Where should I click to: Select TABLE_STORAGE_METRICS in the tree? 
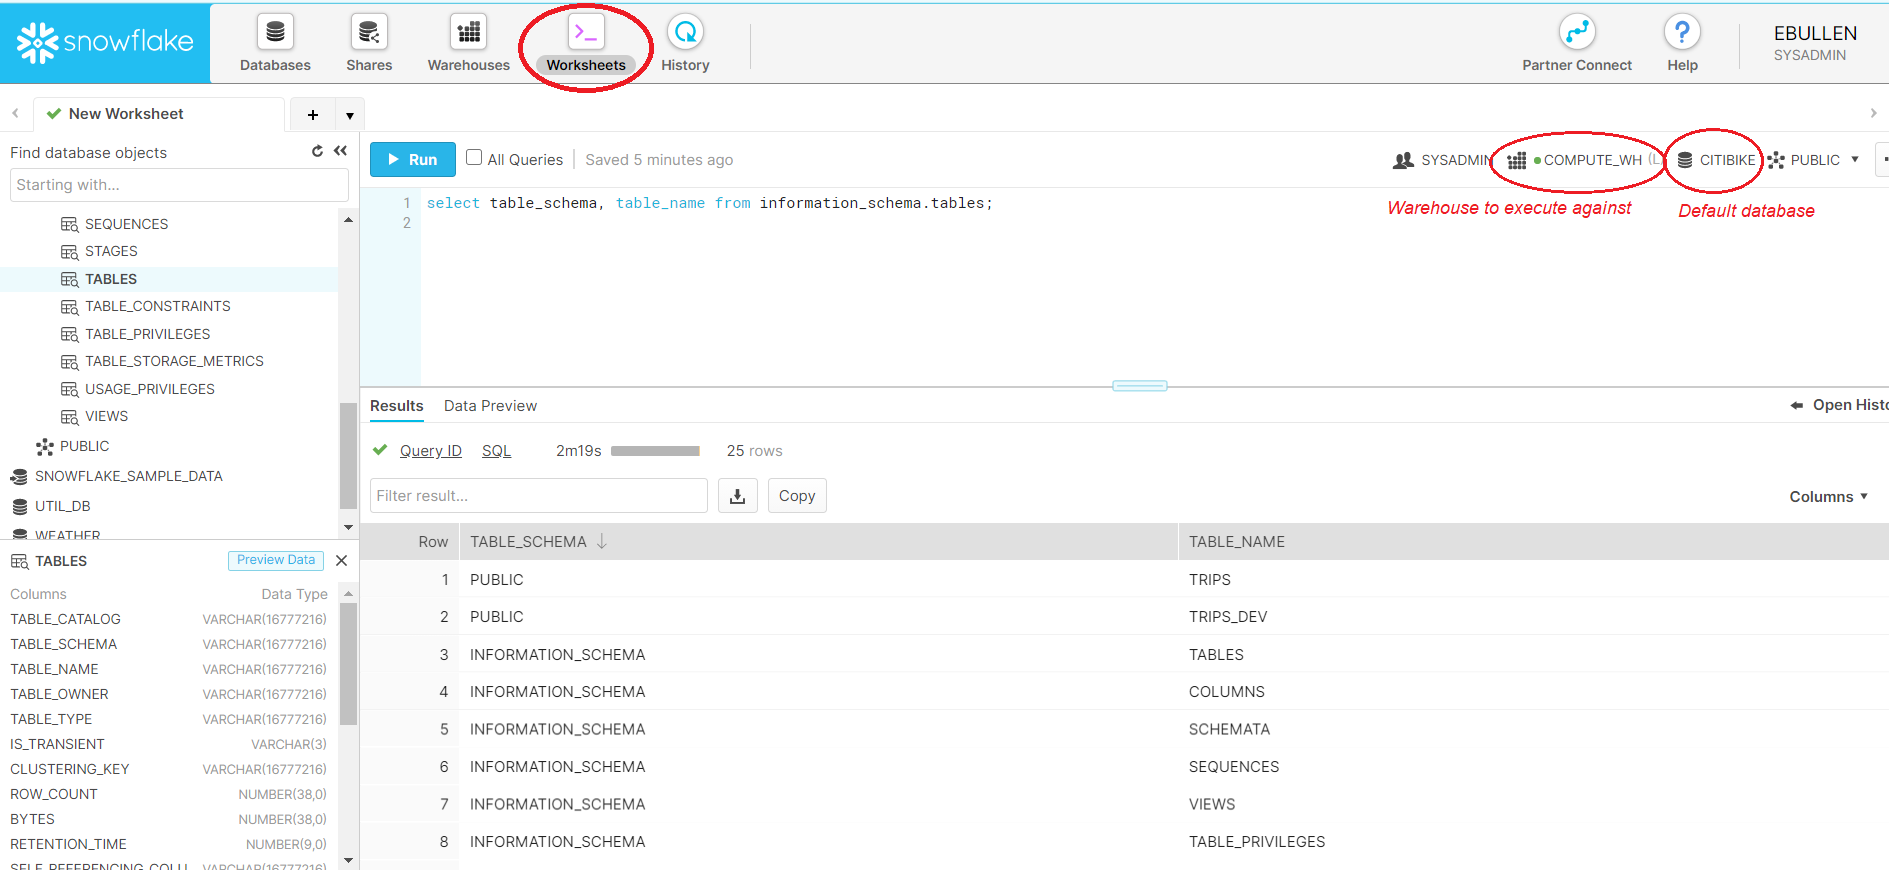point(174,362)
